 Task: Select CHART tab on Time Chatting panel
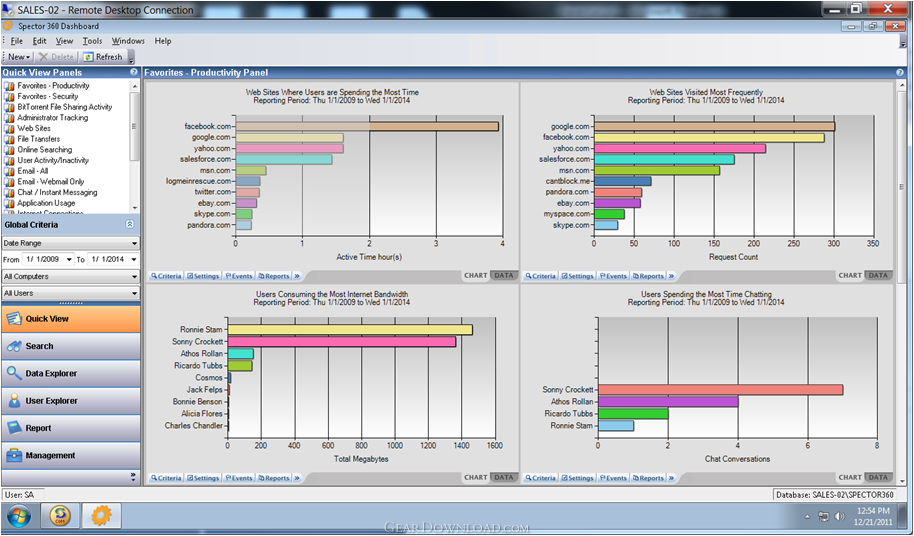coord(850,477)
